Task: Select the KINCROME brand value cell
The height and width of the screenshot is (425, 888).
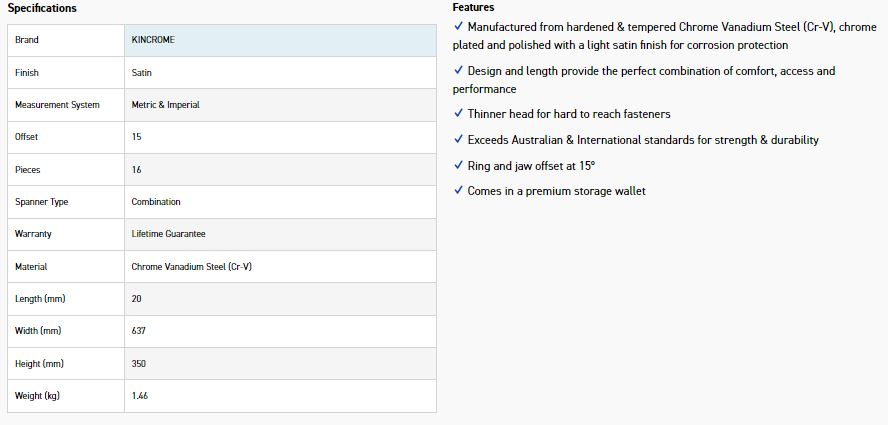Action: click(153, 40)
